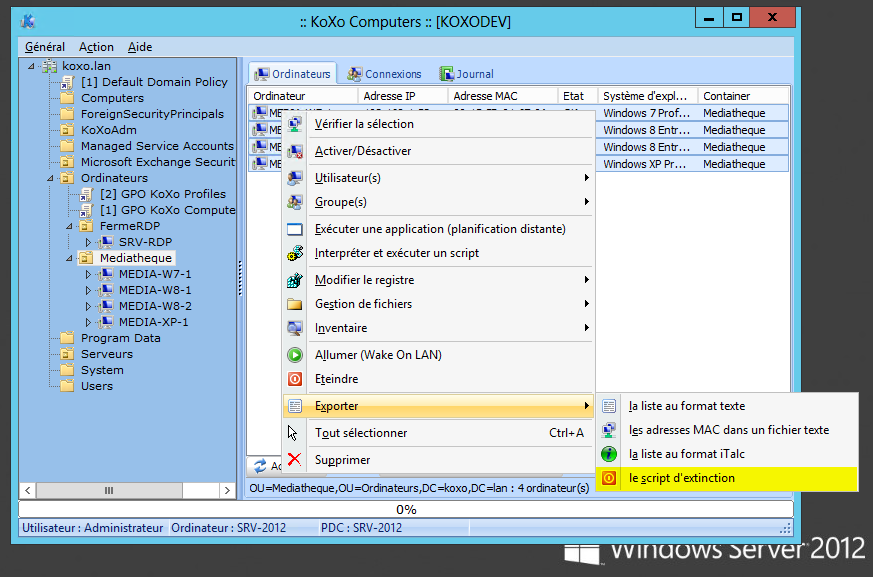The height and width of the screenshot is (577, 873).
Task: Click the liste au format texte icon
Action: [x=609, y=406]
